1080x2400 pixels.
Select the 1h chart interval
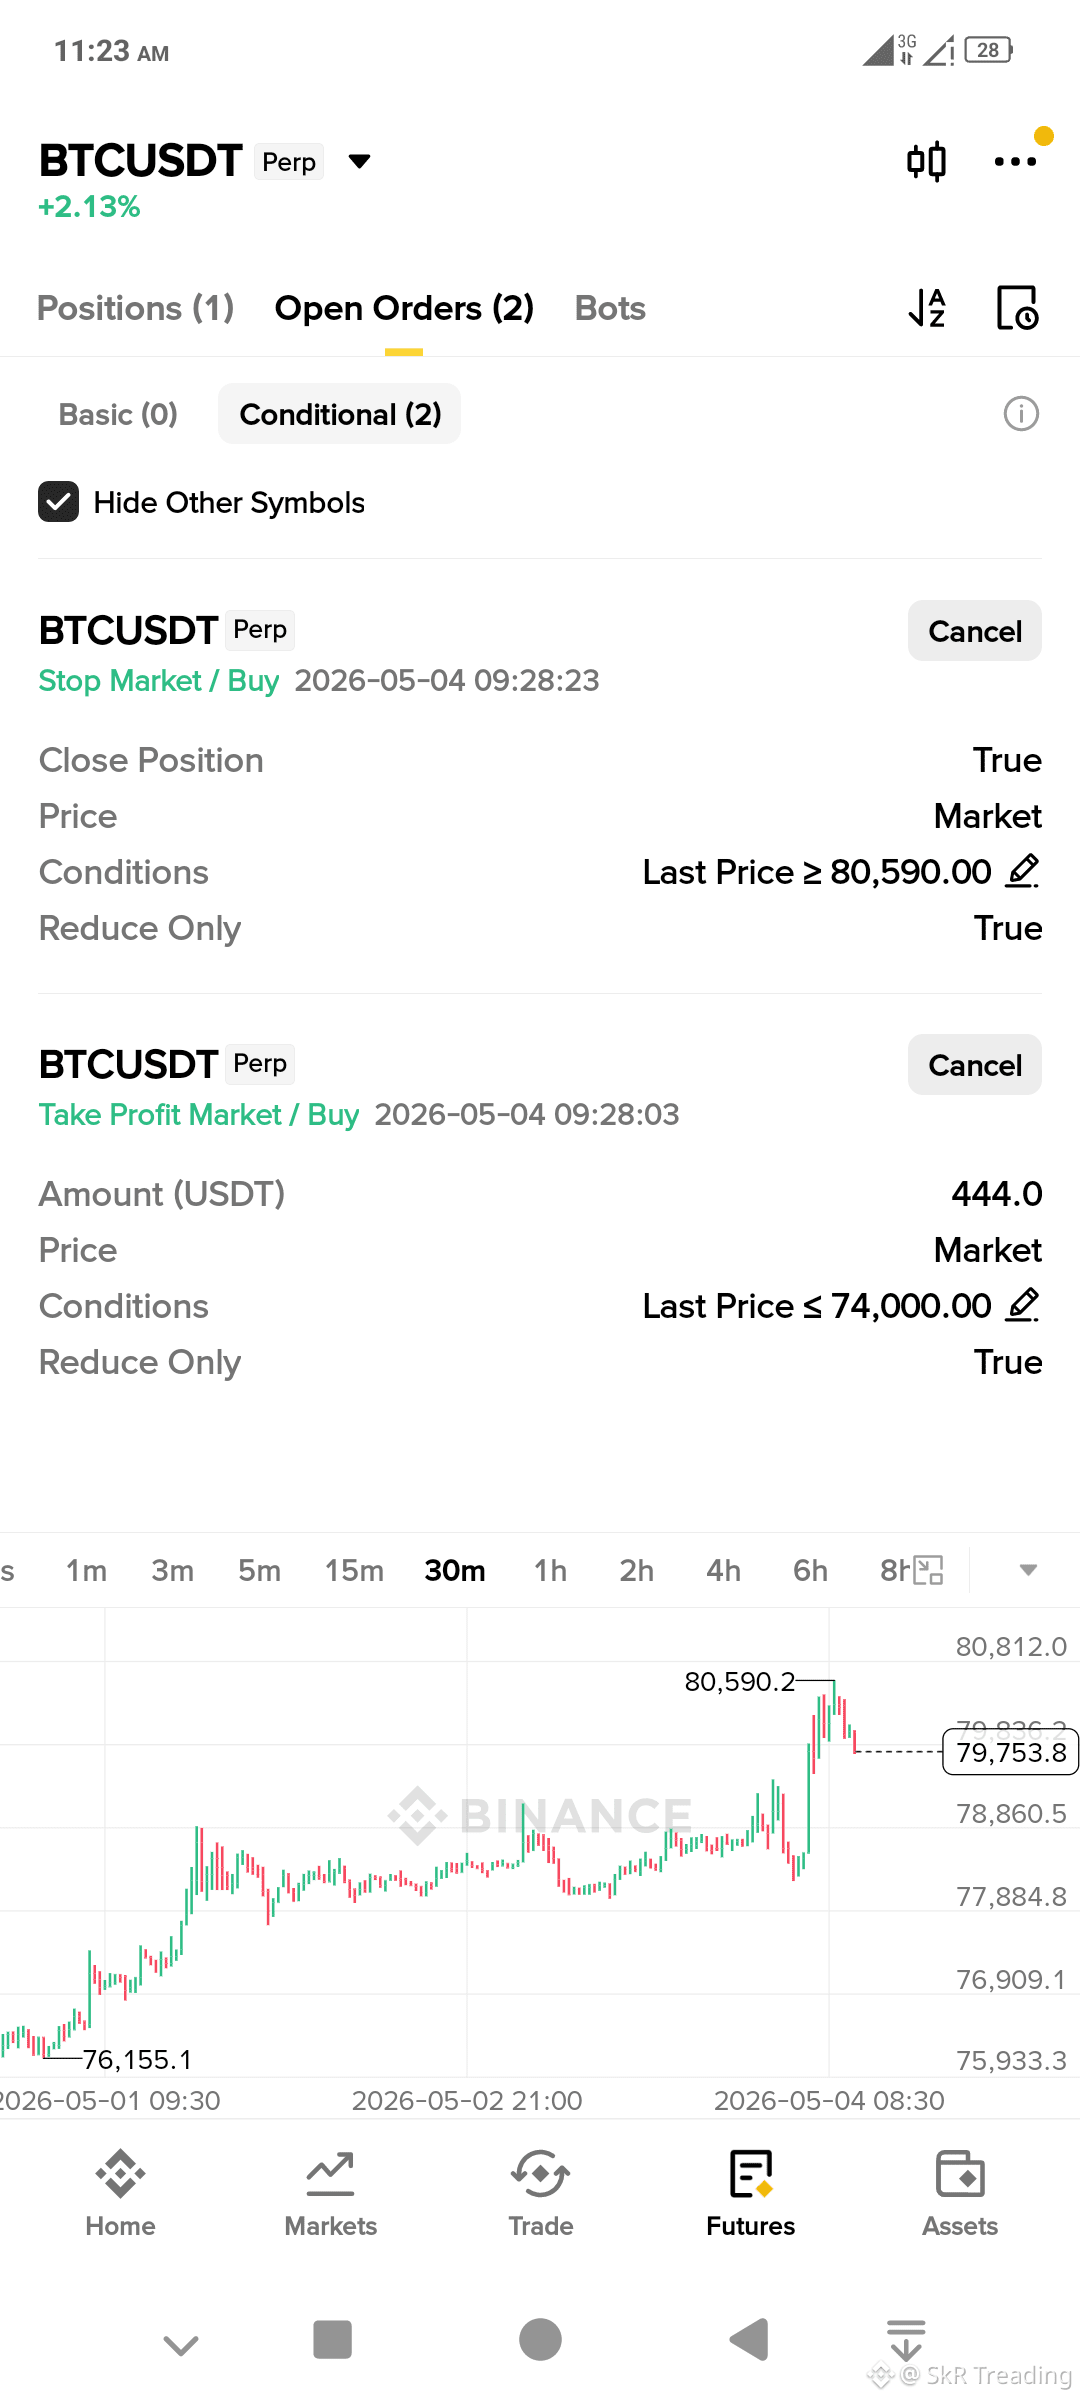[x=550, y=1570]
